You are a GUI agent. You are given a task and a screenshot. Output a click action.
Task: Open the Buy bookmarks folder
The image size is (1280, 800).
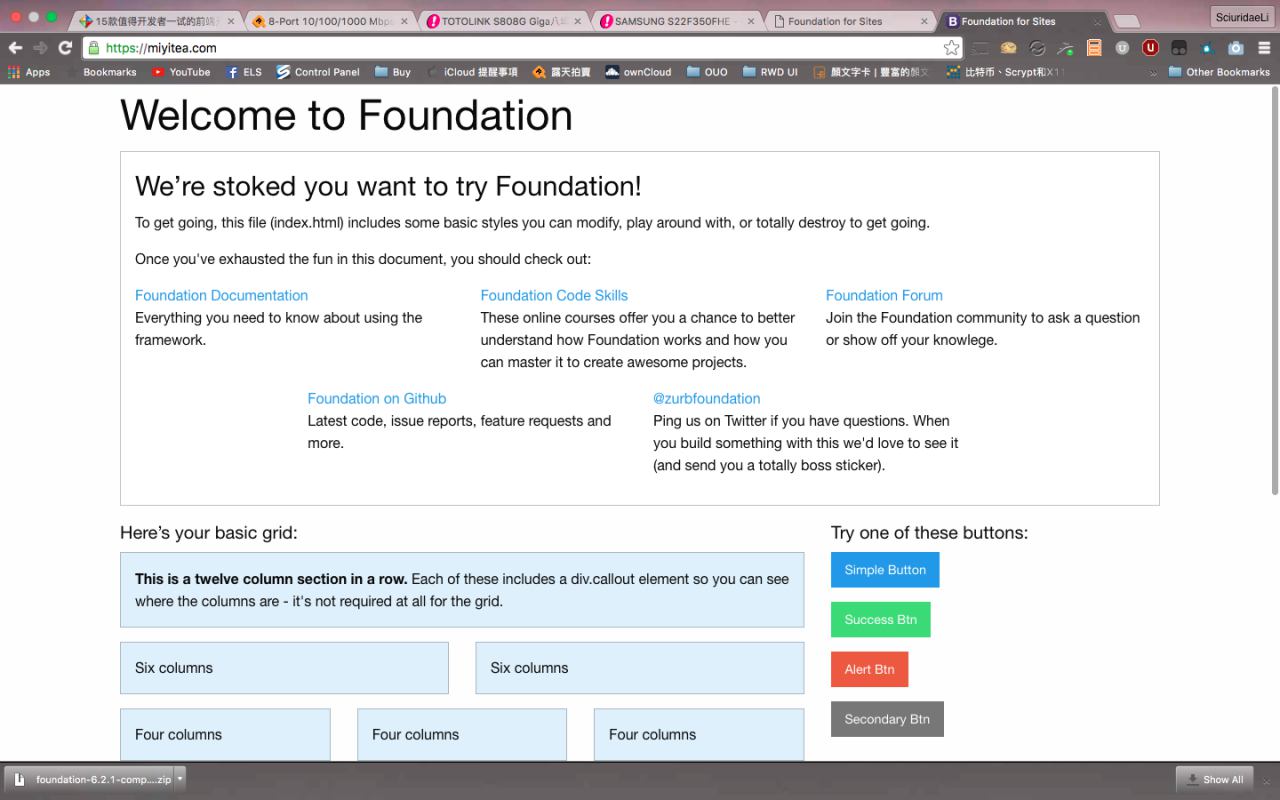pos(393,72)
